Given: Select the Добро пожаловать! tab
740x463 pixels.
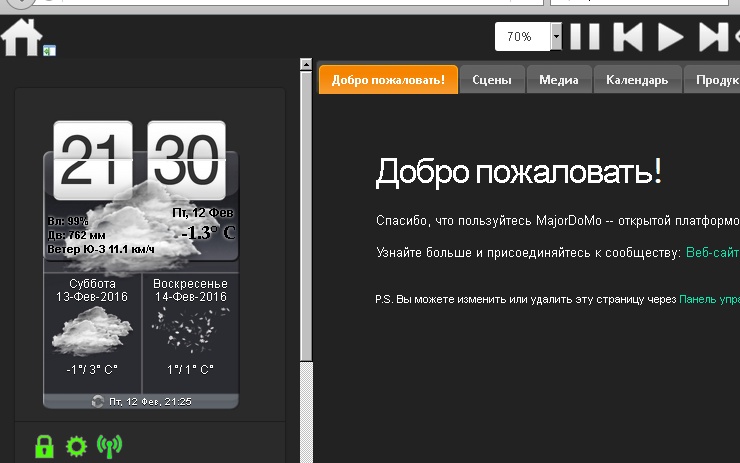Looking at the screenshot, I should point(388,80).
